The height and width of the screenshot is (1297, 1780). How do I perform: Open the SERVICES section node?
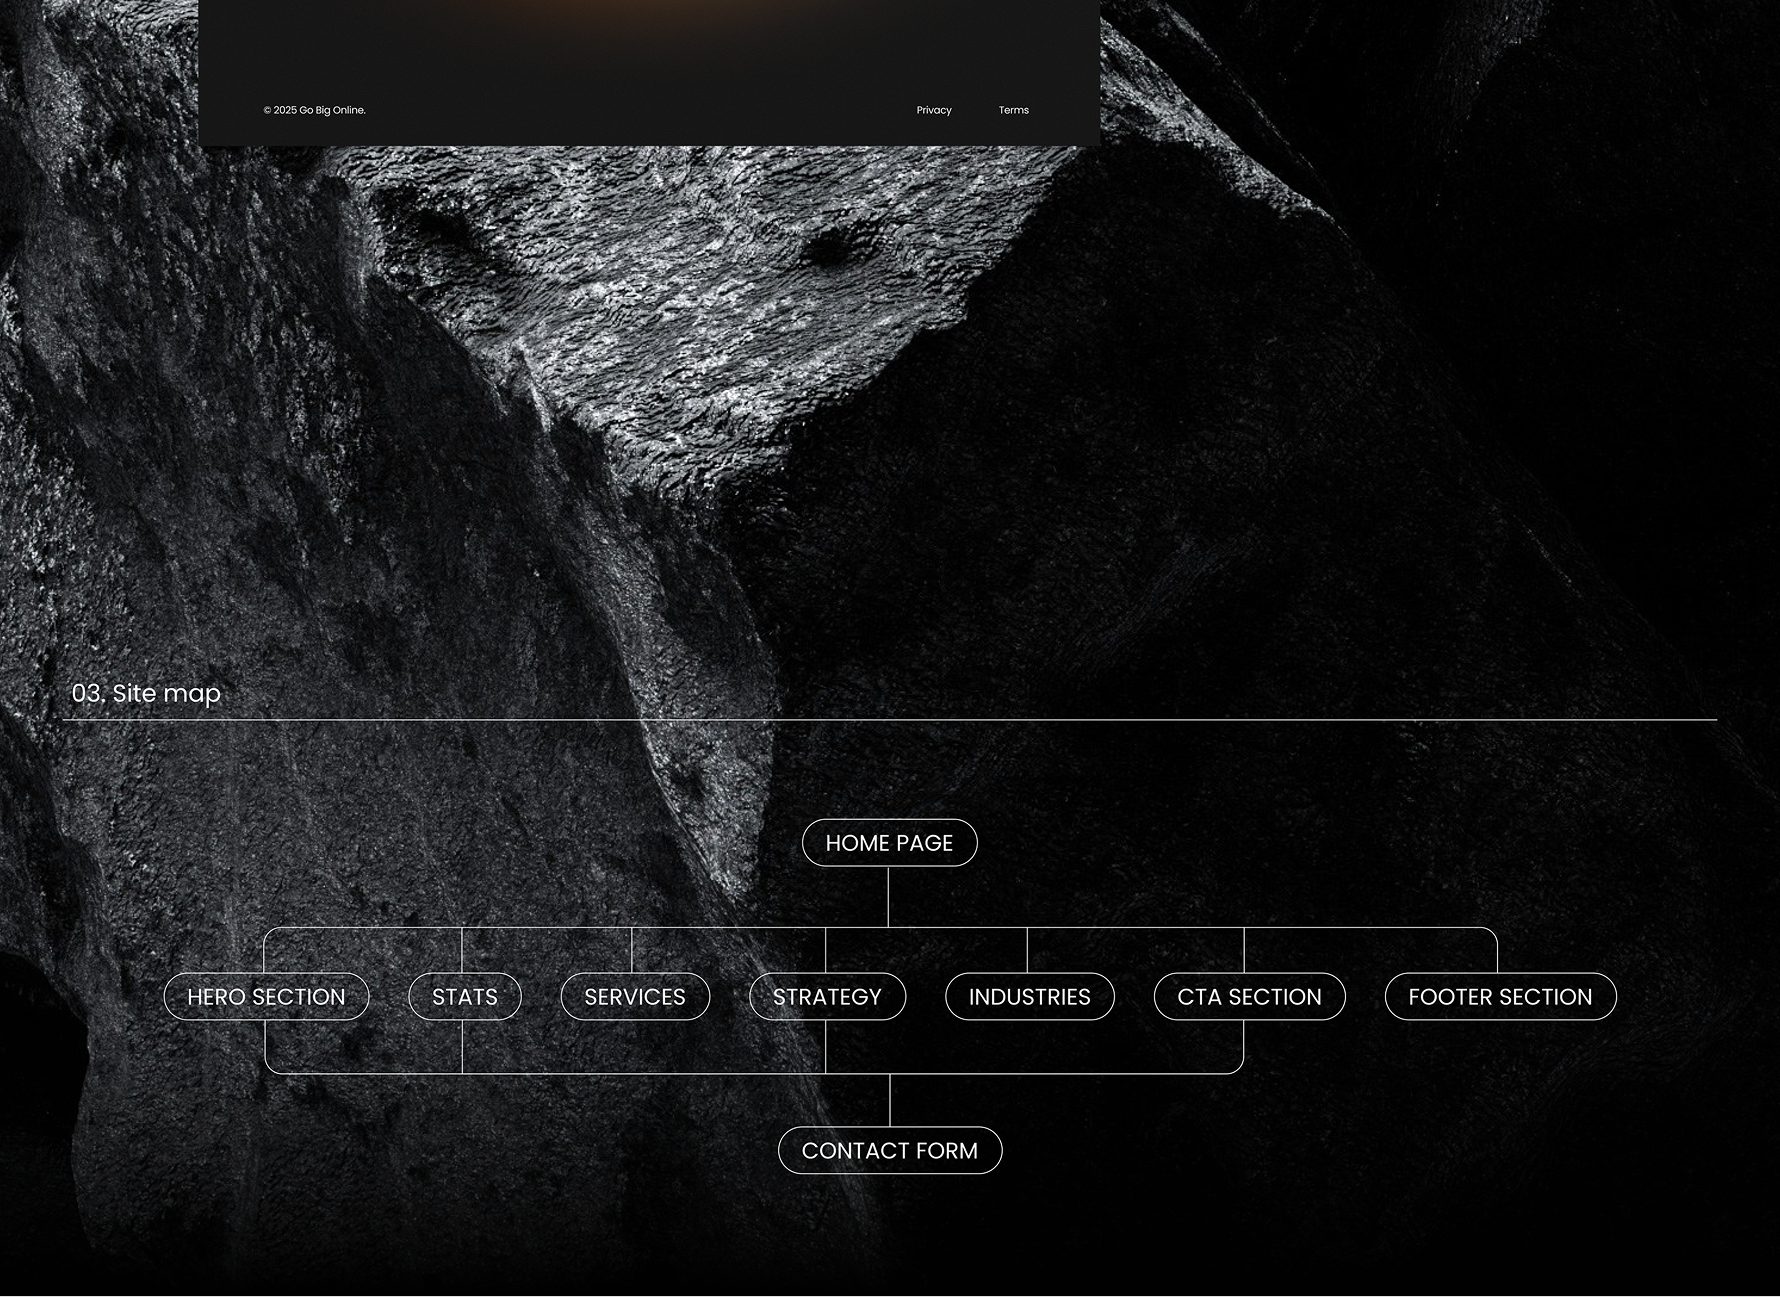point(634,996)
